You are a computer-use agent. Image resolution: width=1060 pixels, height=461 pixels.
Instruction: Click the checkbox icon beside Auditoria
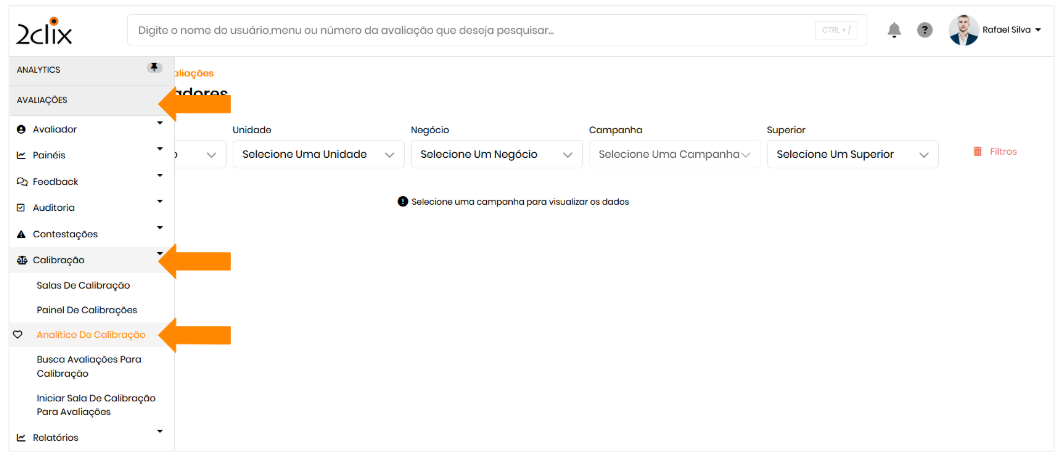click(22, 208)
